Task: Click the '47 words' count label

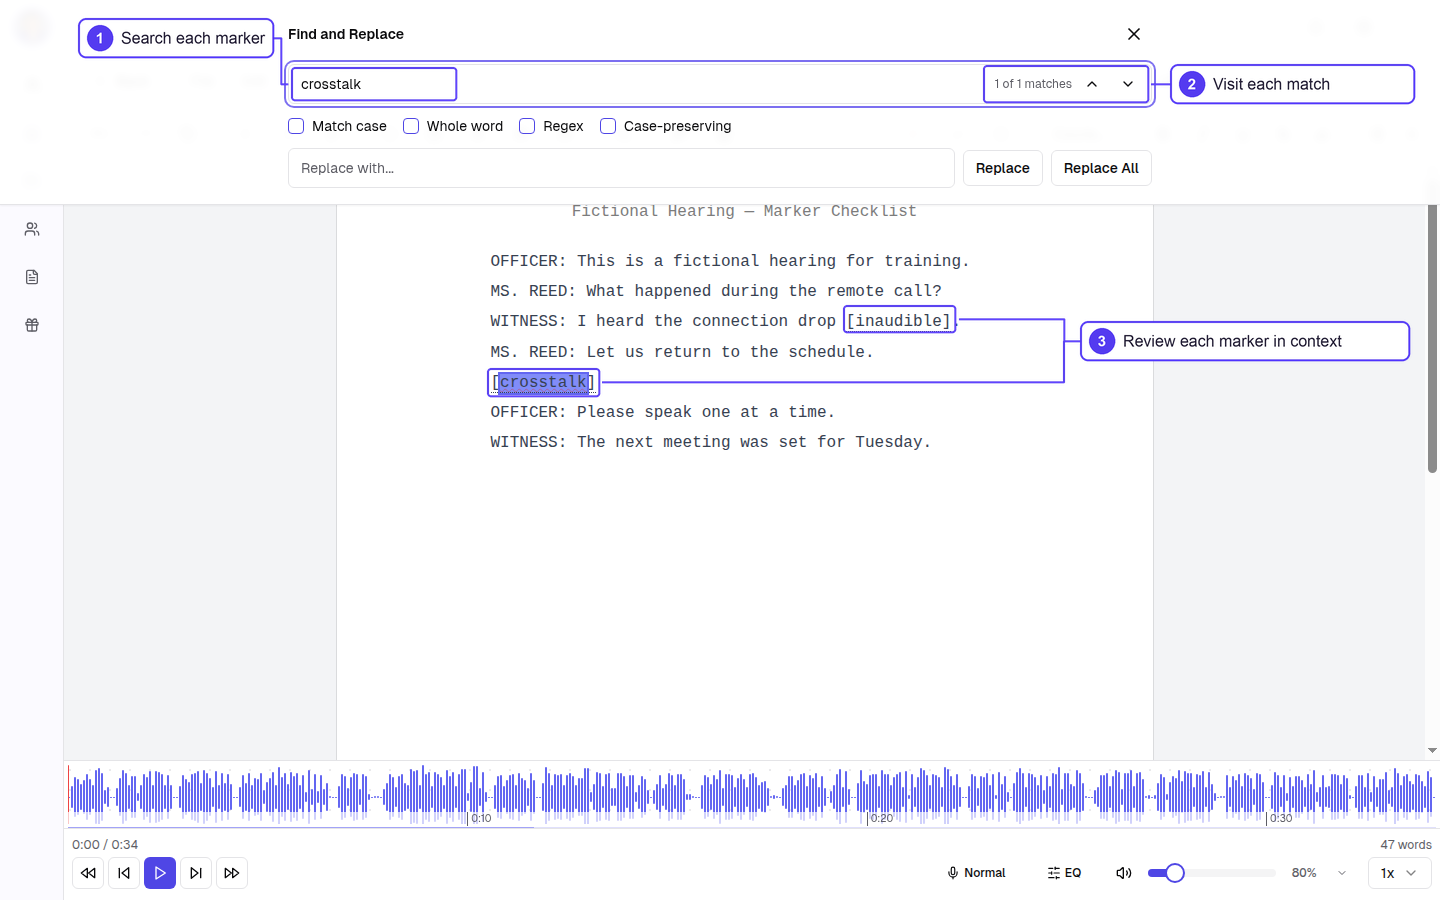Action: (1406, 845)
